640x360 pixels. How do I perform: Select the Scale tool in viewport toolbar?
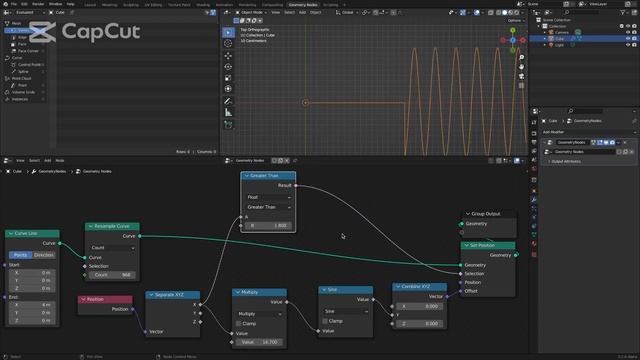tap(228, 78)
